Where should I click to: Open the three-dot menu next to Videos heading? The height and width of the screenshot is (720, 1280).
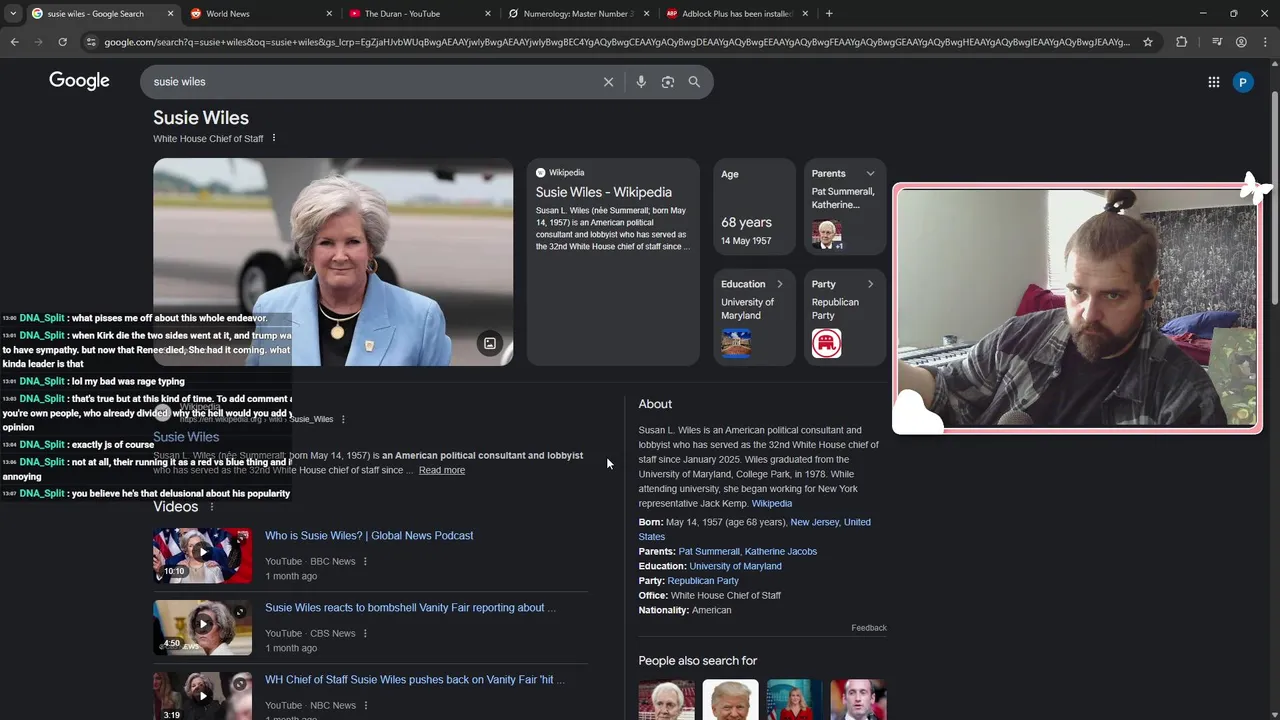(211, 507)
